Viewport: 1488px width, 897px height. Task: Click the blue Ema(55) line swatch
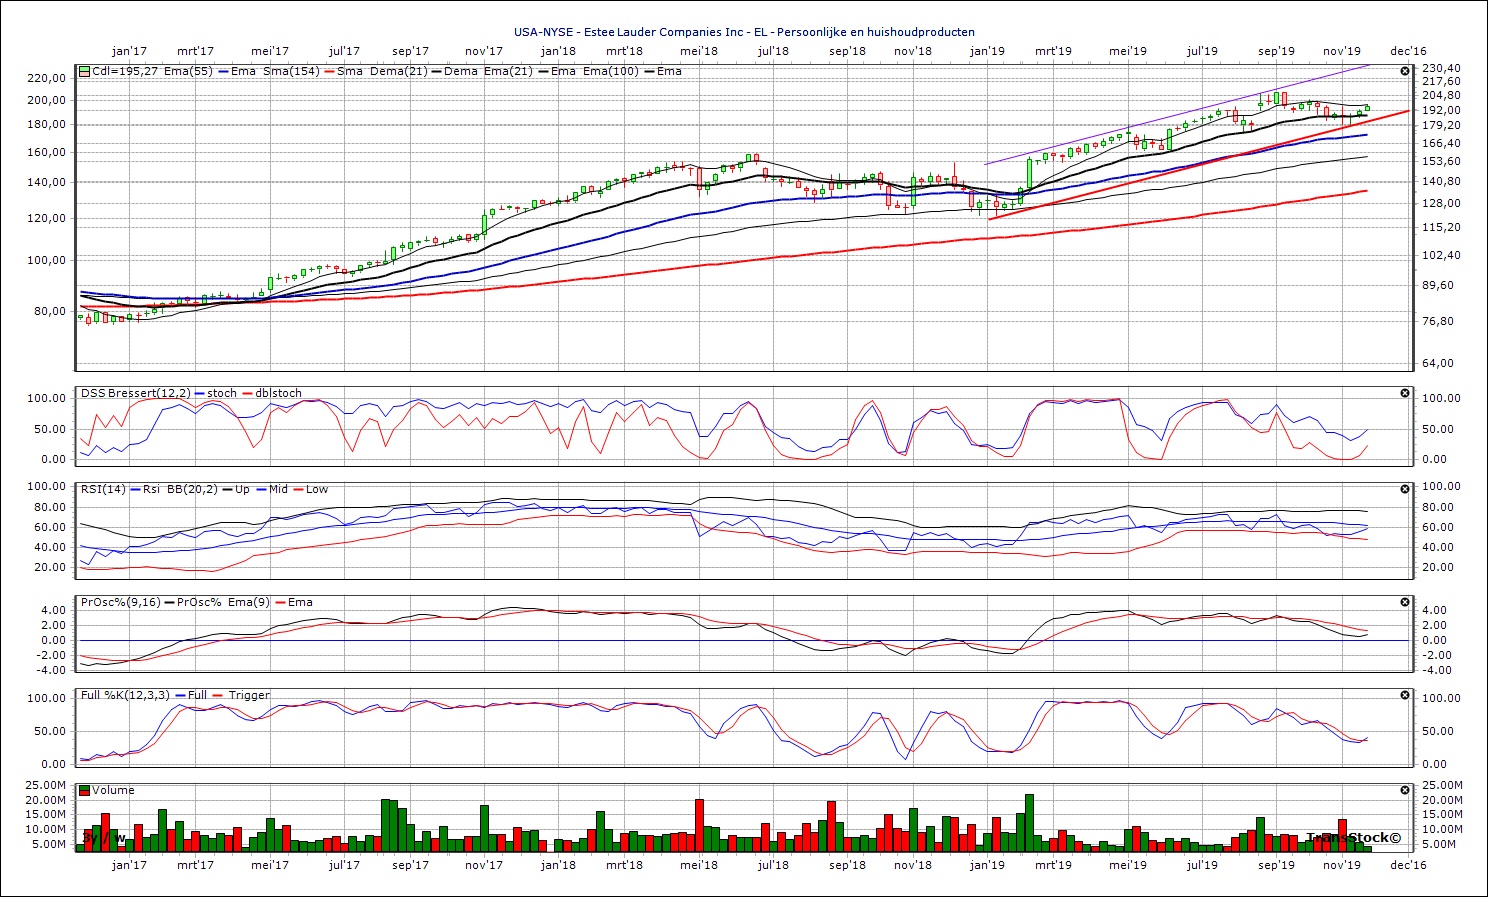click(221, 71)
